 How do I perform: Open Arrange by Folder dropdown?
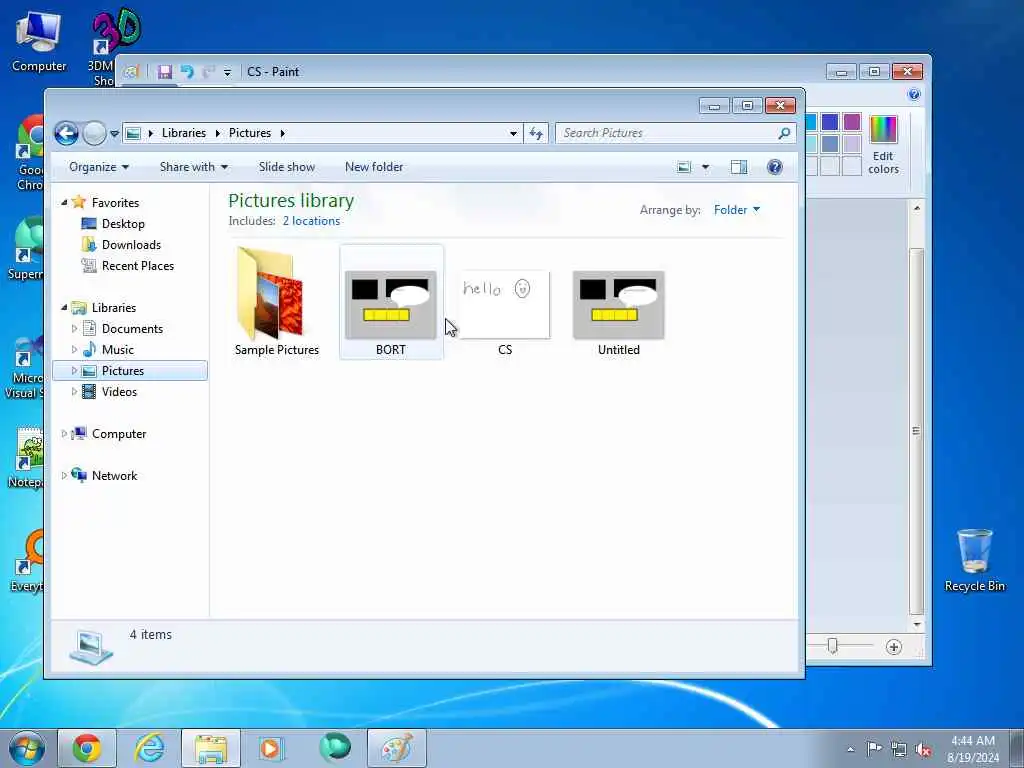pyautogui.click(x=737, y=210)
